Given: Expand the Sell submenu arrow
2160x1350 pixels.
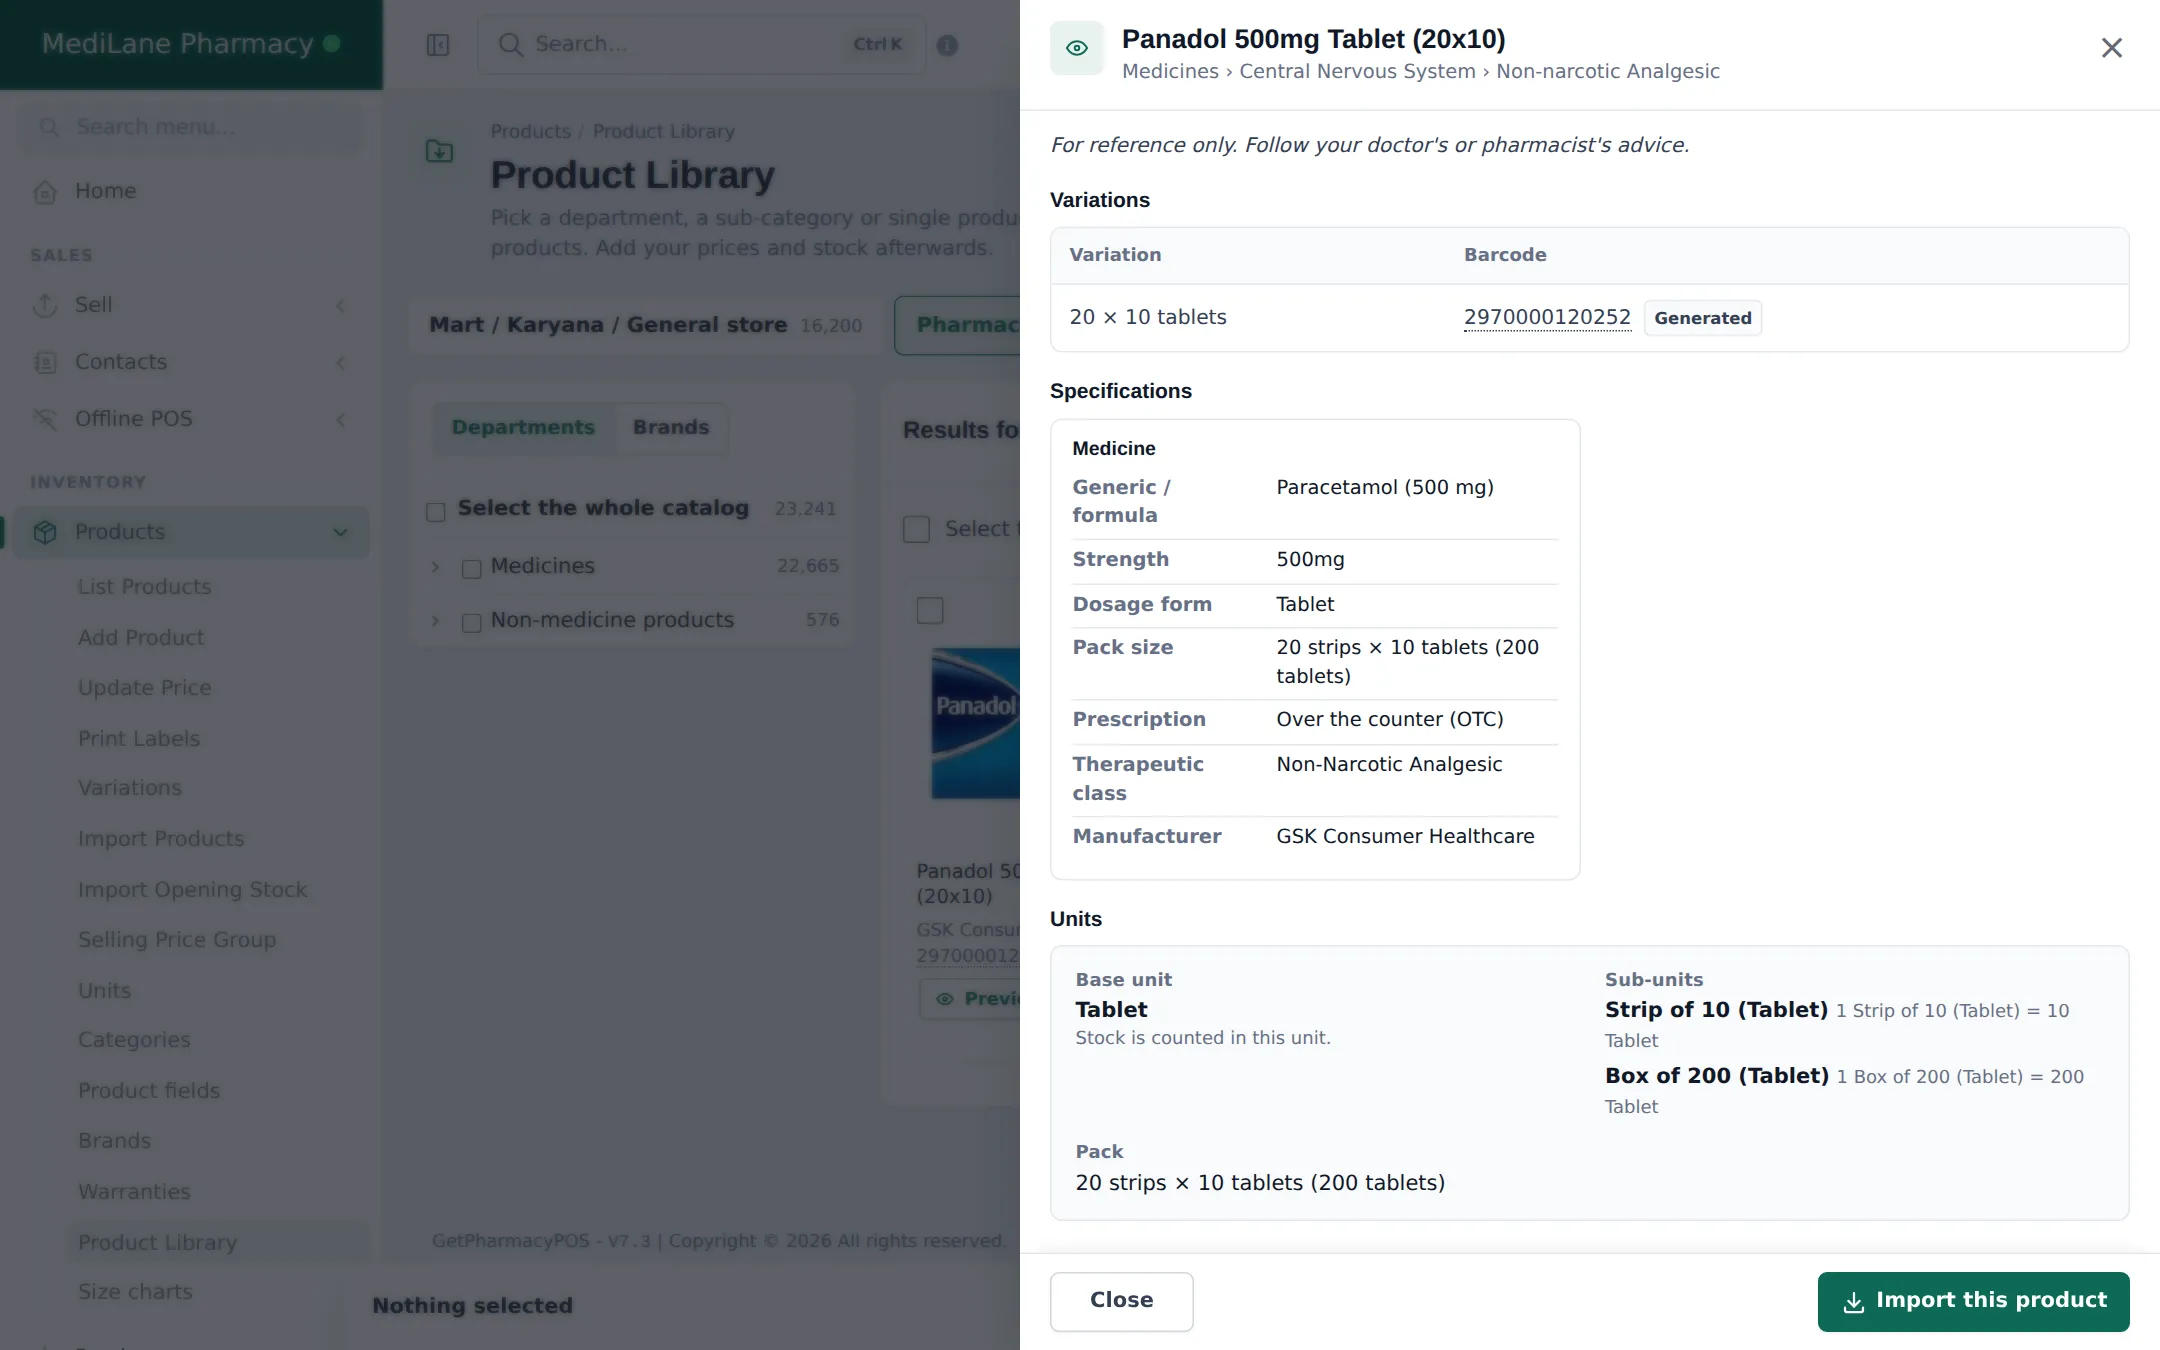Looking at the screenshot, I should click(340, 305).
